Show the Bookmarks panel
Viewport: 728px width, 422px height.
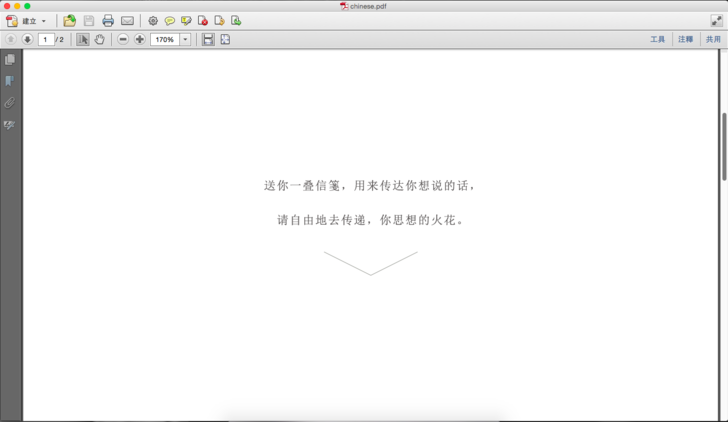tap(10, 81)
